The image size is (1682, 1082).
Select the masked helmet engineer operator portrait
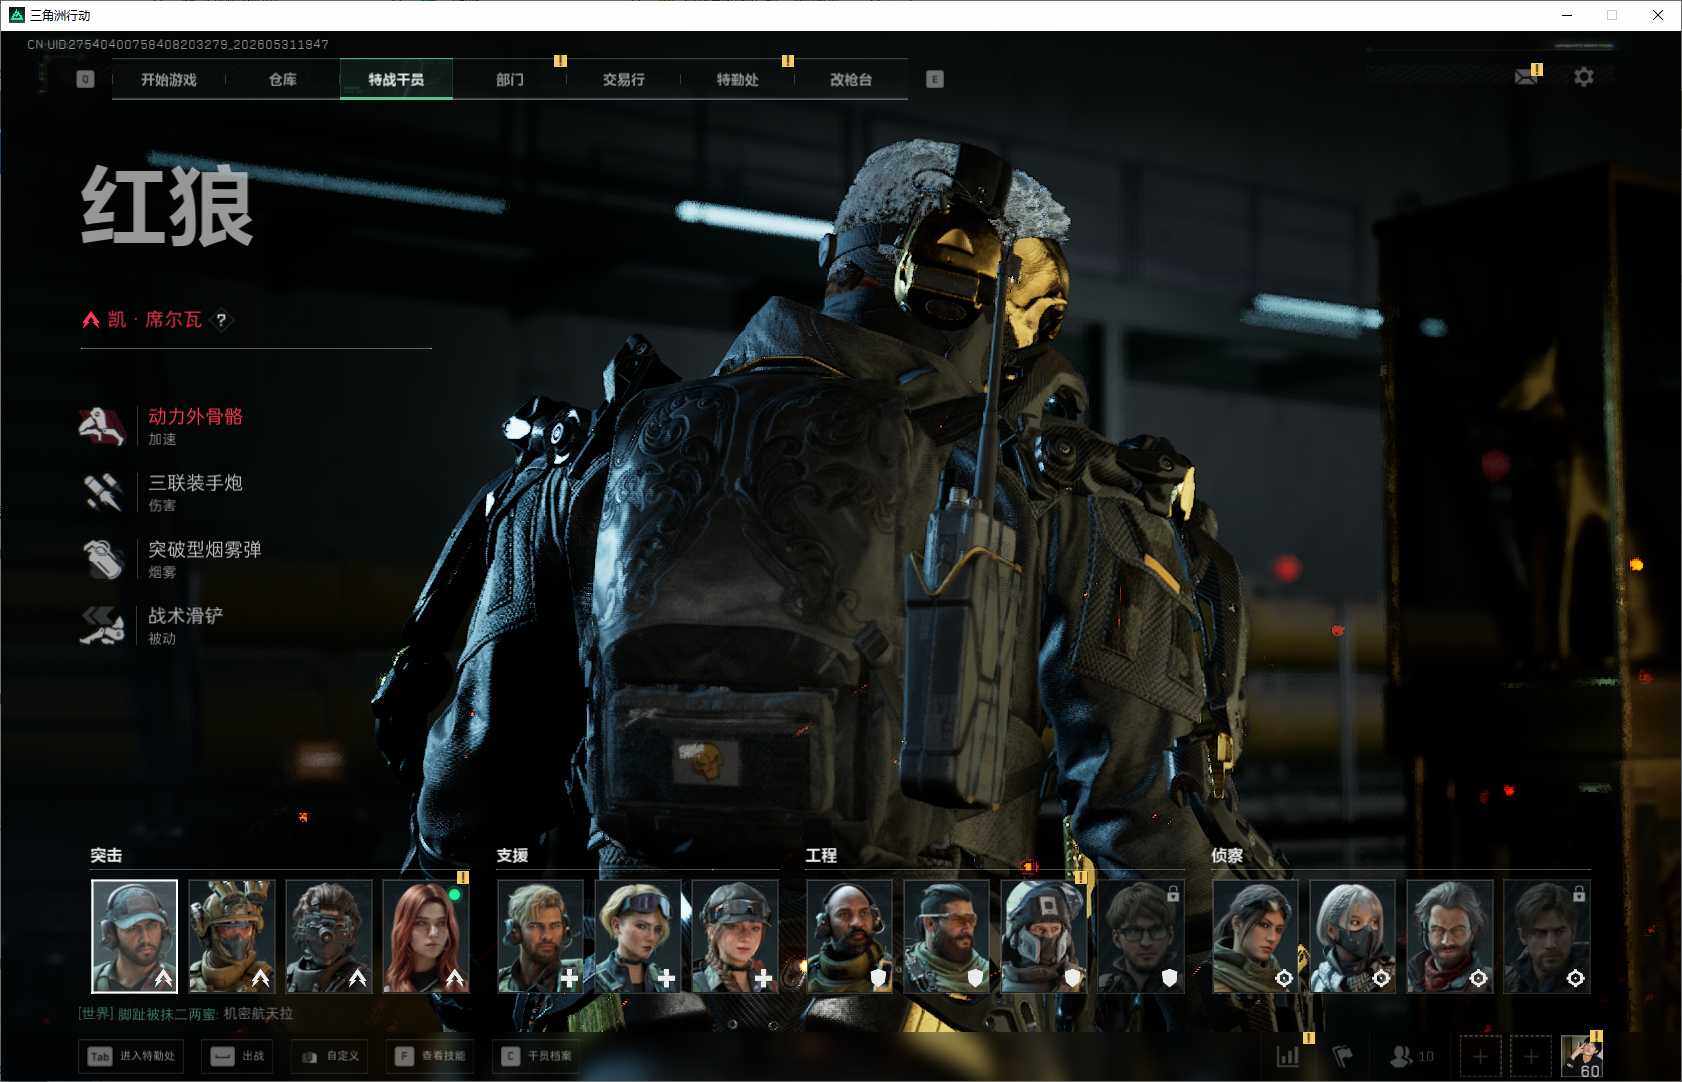click(1043, 936)
